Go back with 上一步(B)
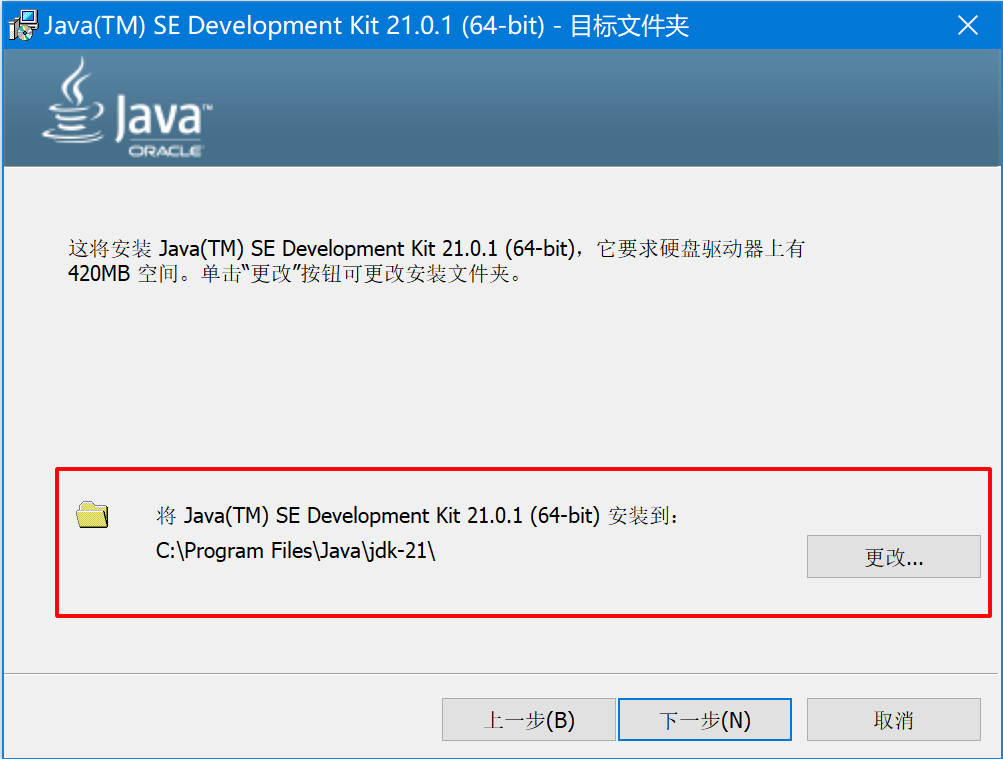 (x=529, y=720)
